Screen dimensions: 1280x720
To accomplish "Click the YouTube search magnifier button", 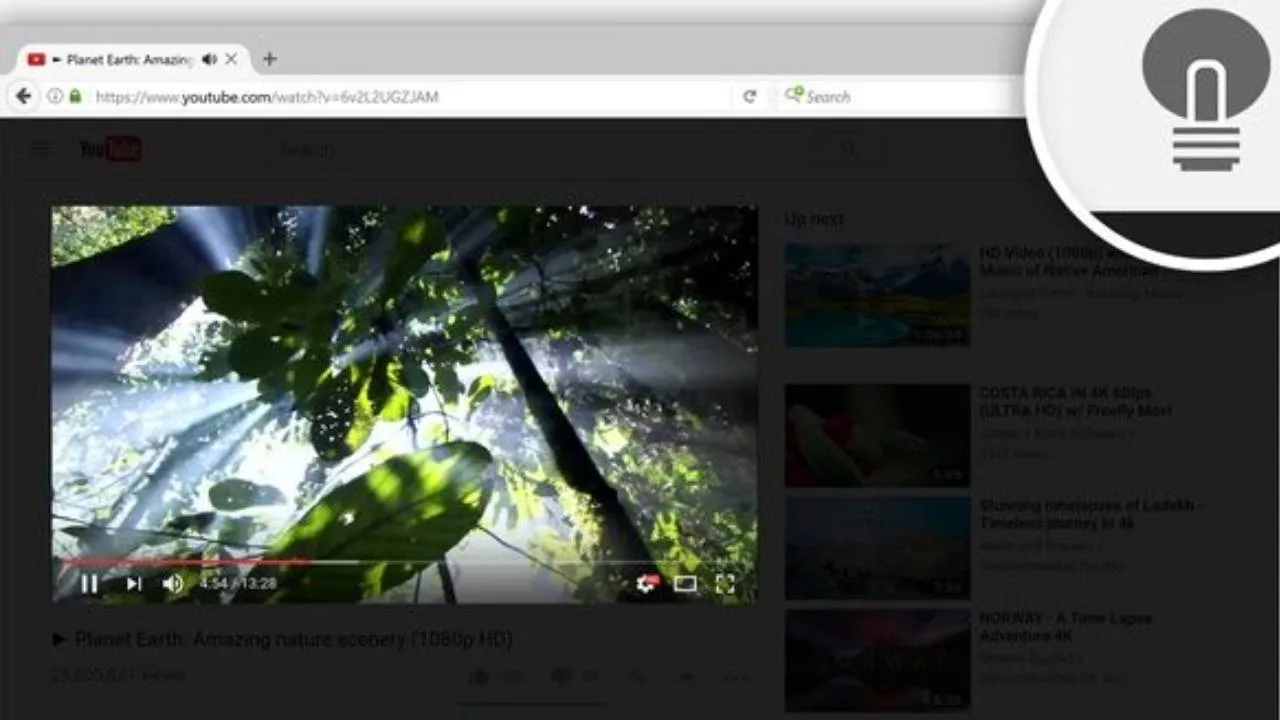I will click(848, 149).
